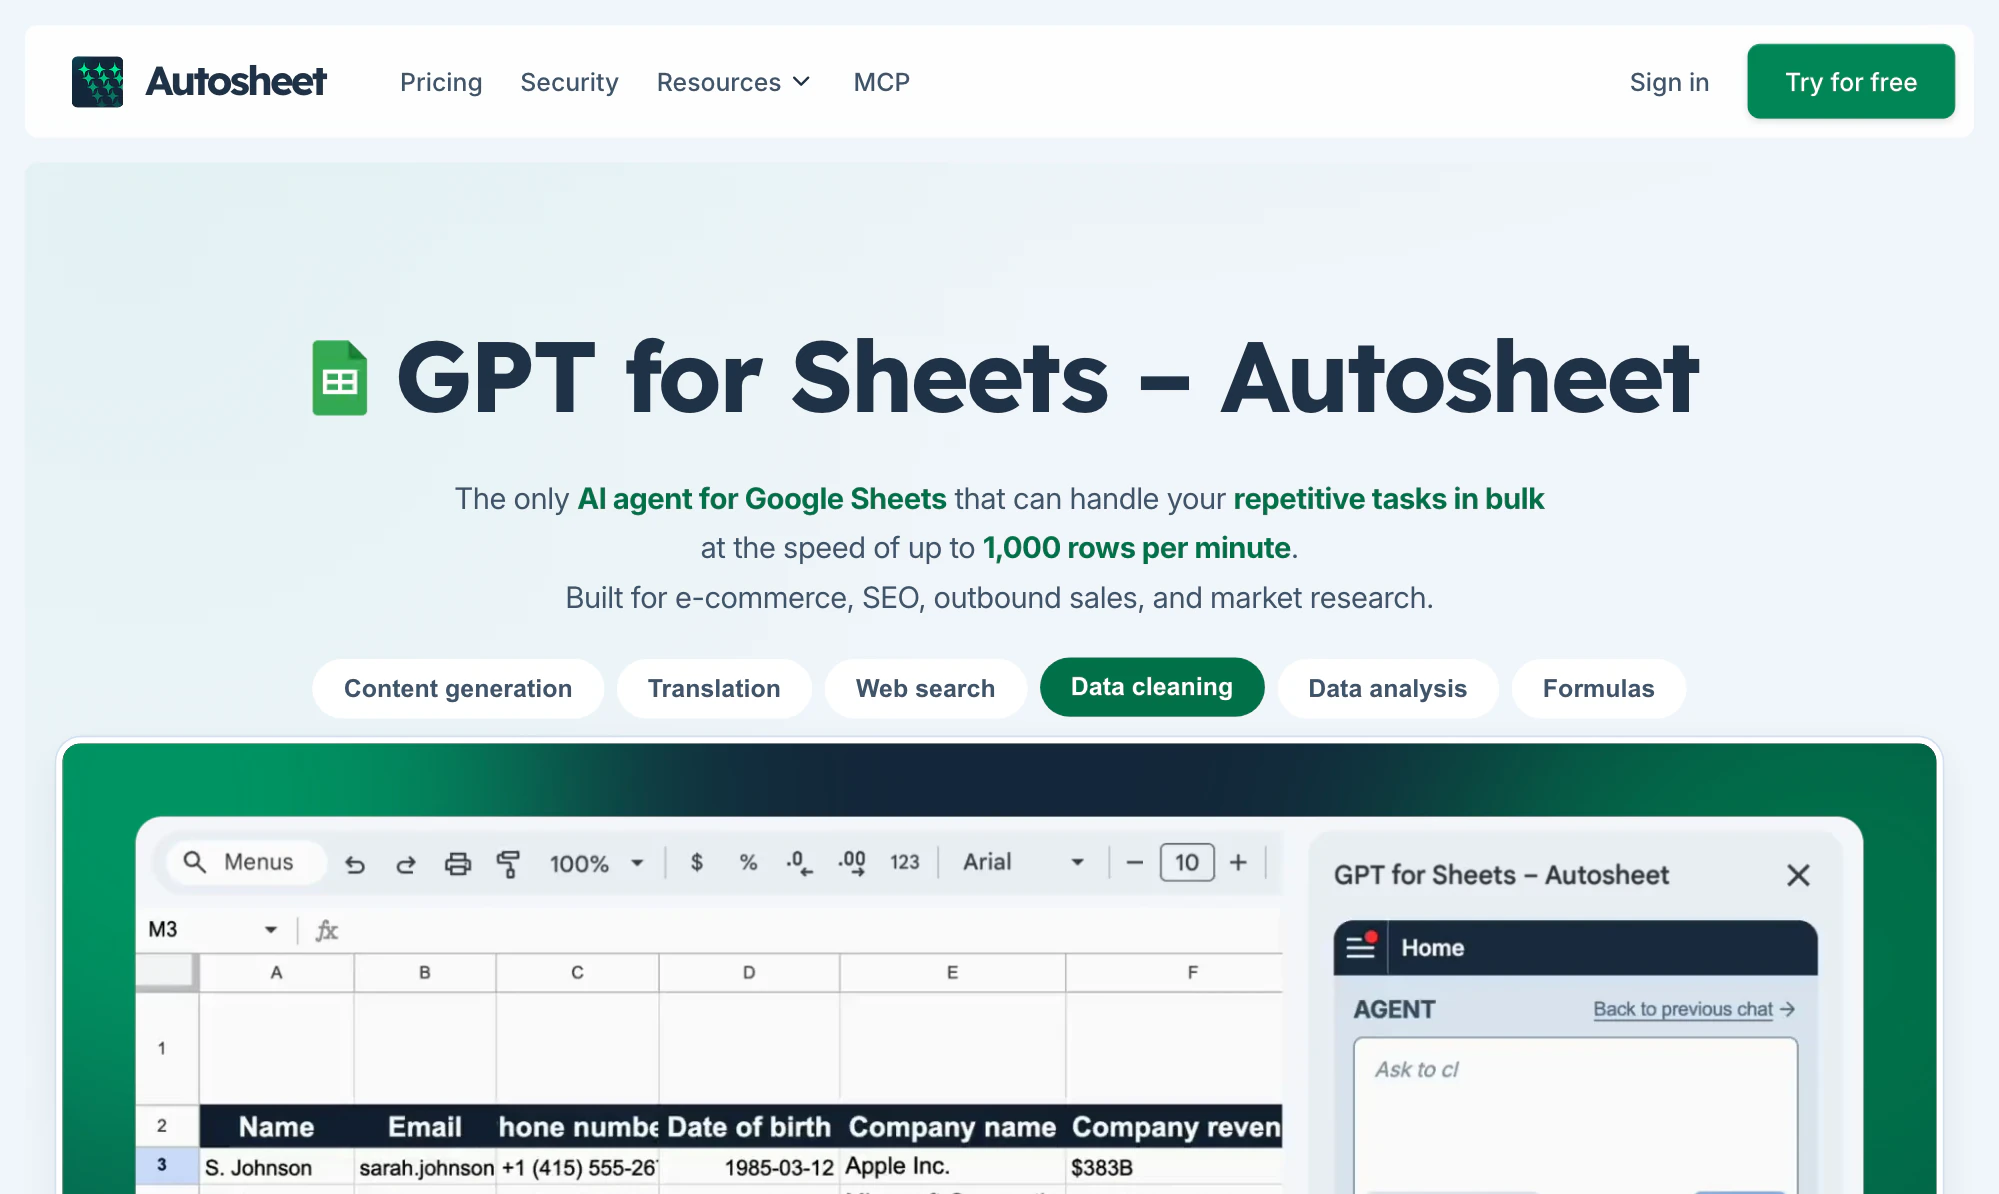Click the undo arrow in sheet toolbar
This screenshot has height=1194, width=1999.
click(355, 864)
